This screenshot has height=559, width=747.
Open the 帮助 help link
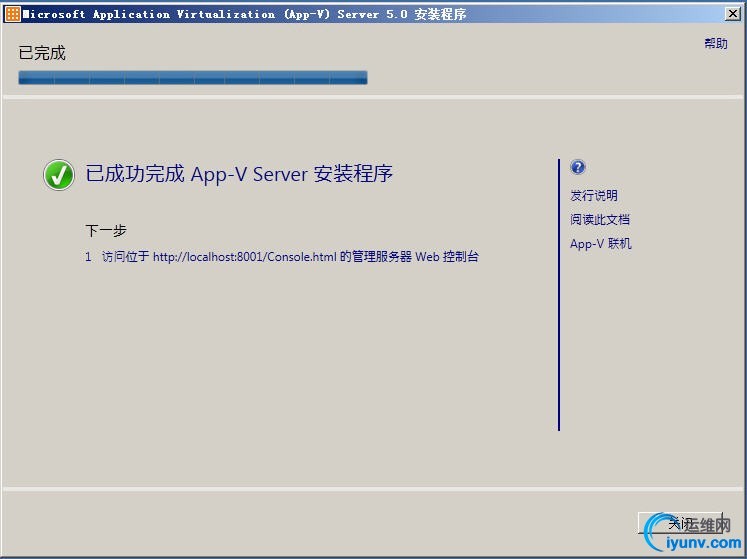716,44
